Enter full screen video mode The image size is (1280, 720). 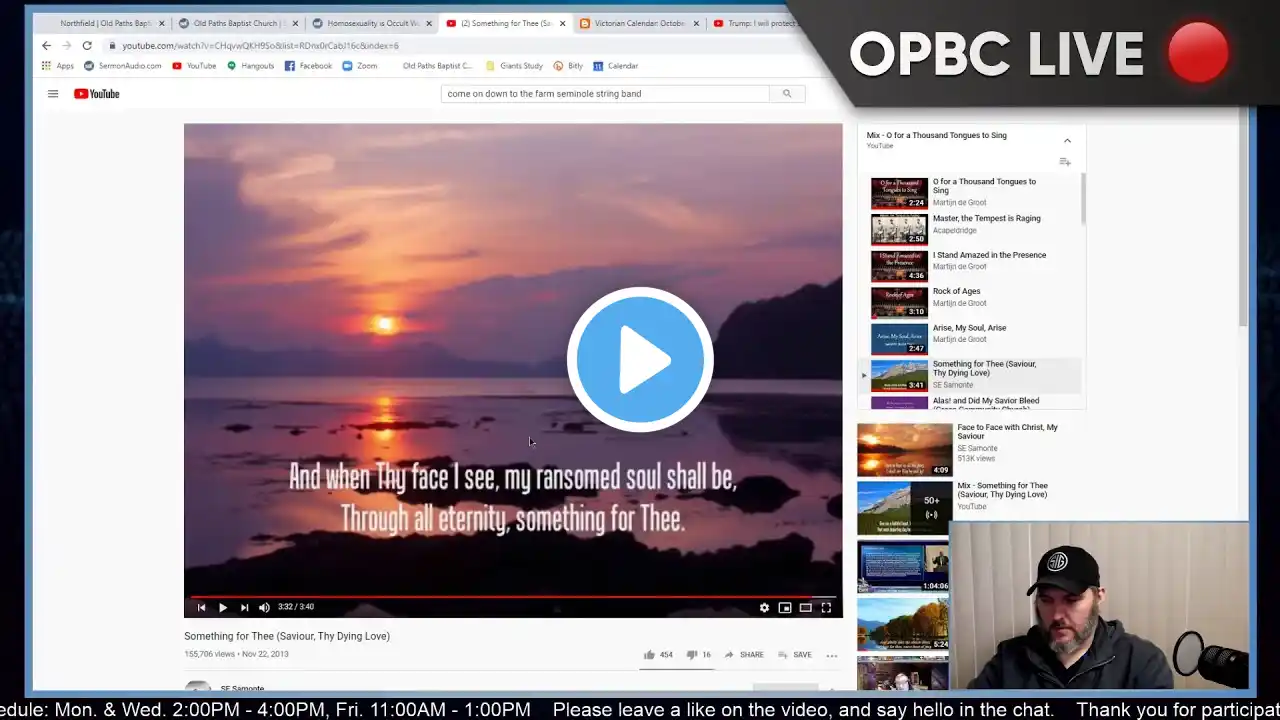(x=826, y=607)
